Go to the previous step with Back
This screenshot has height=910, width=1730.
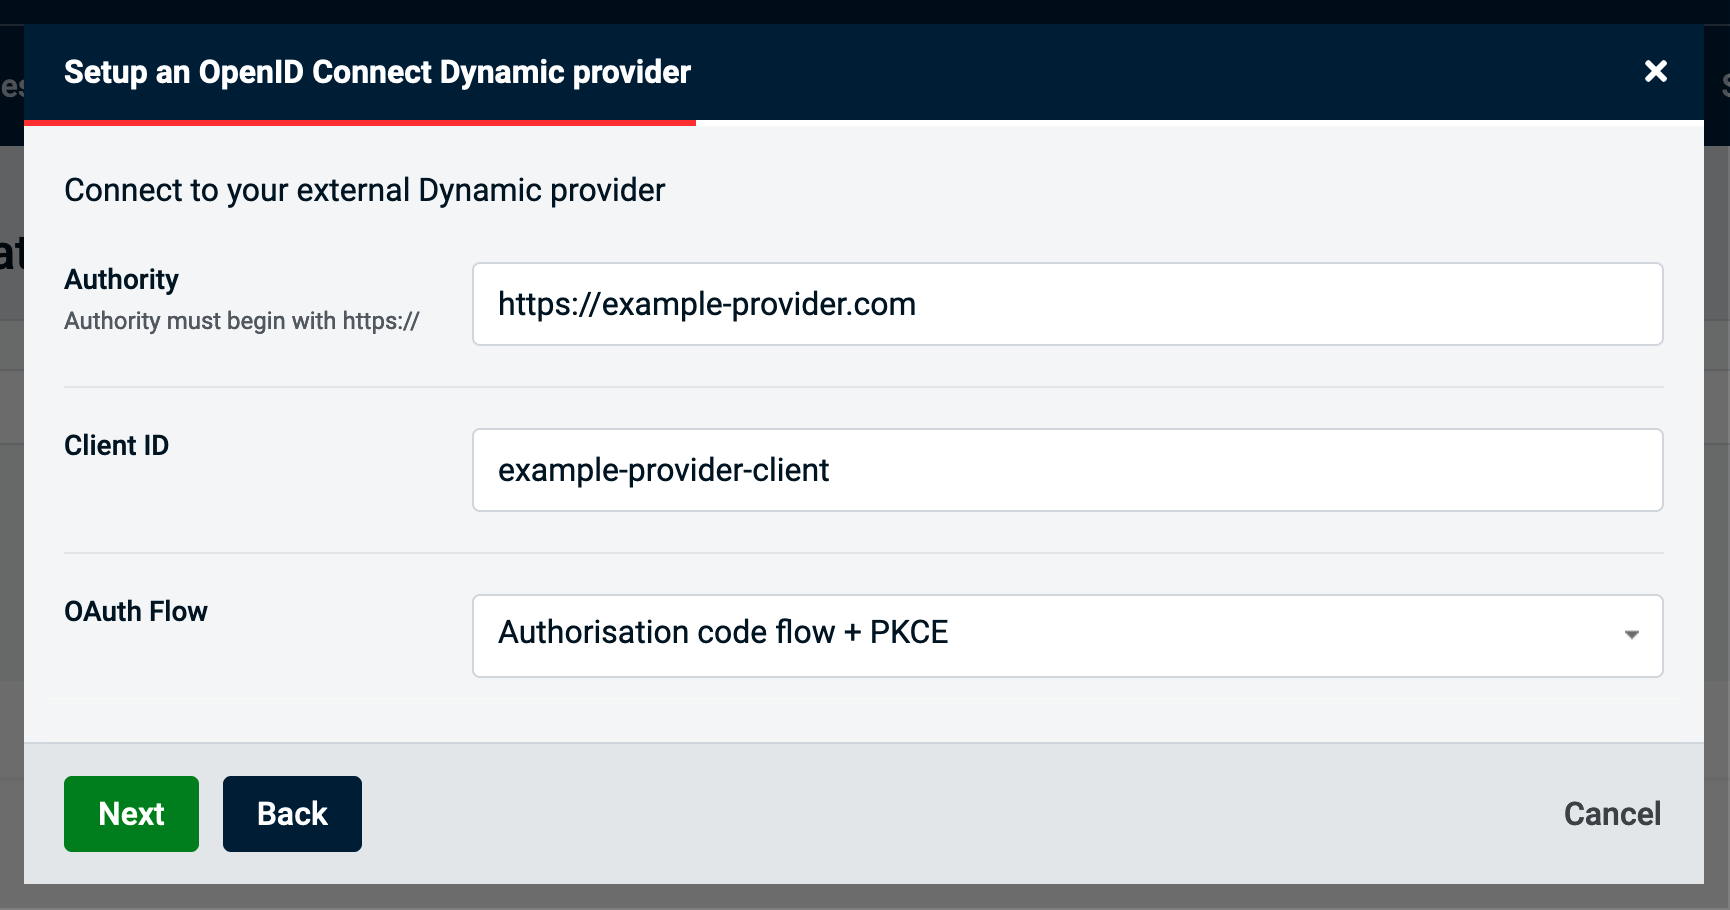click(x=292, y=814)
